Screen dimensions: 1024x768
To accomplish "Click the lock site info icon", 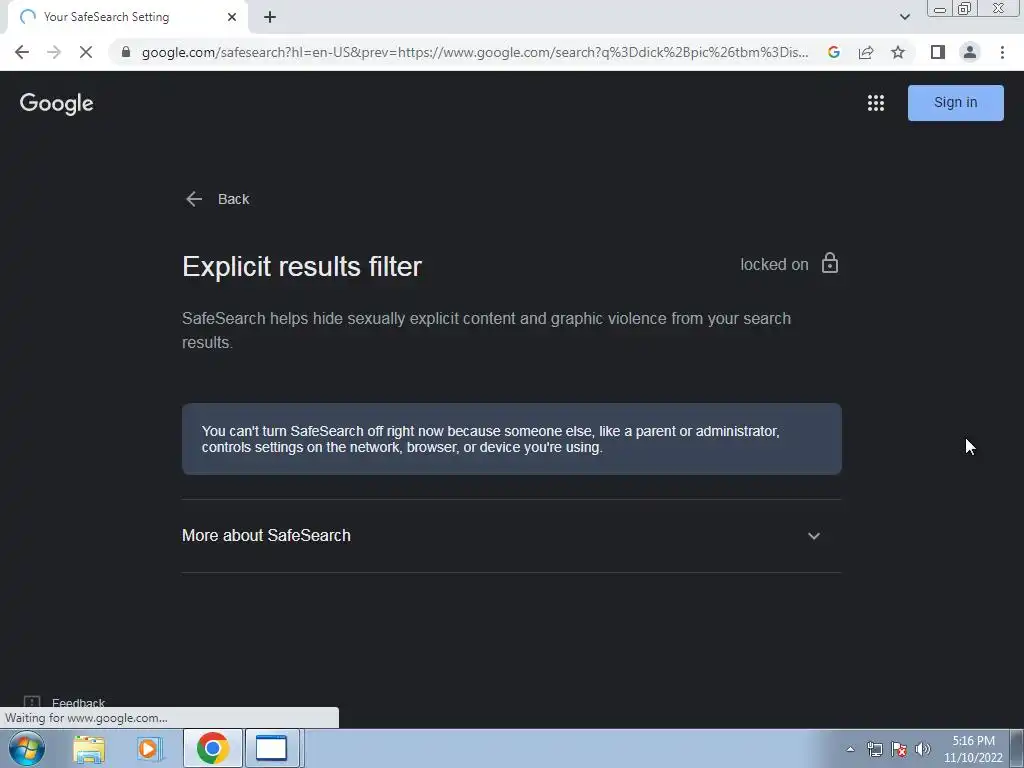I will click(x=126, y=52).
